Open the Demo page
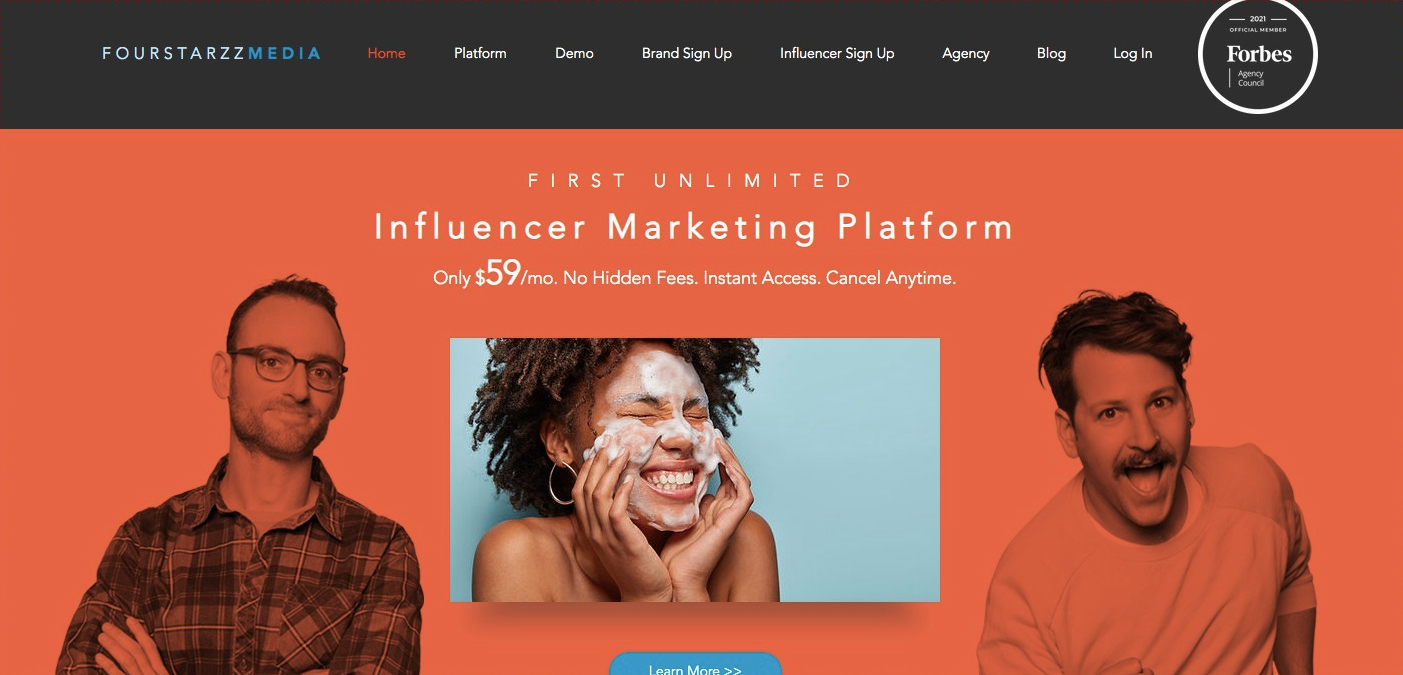The width and height of the screenshot is (1403, 675). click(574, 53)
